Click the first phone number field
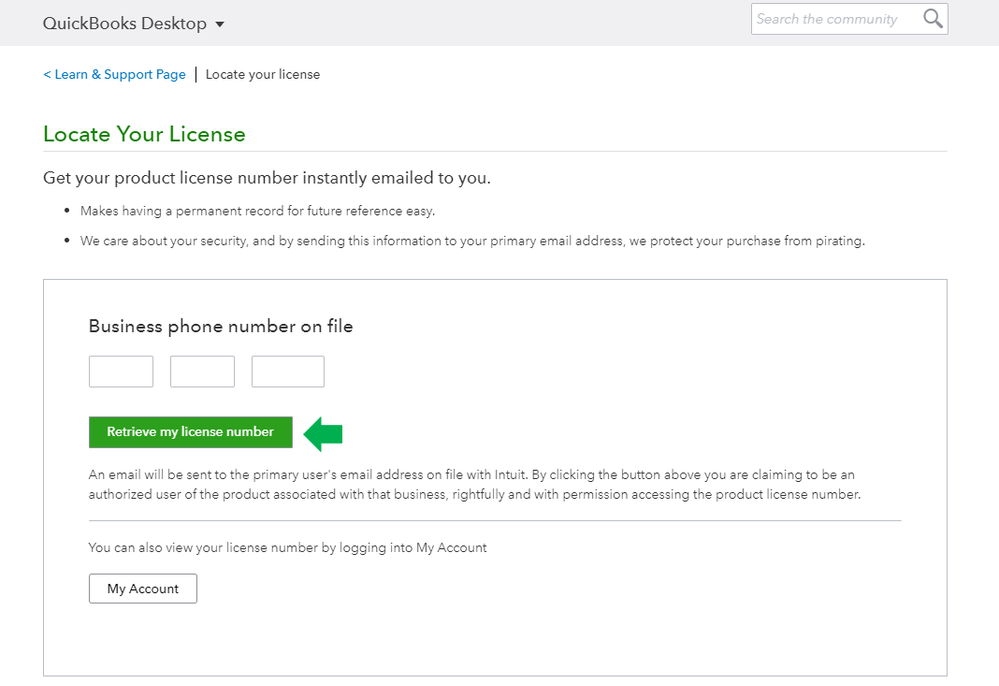This screenshot has width=999, height=686. click(x=120, y=371)
